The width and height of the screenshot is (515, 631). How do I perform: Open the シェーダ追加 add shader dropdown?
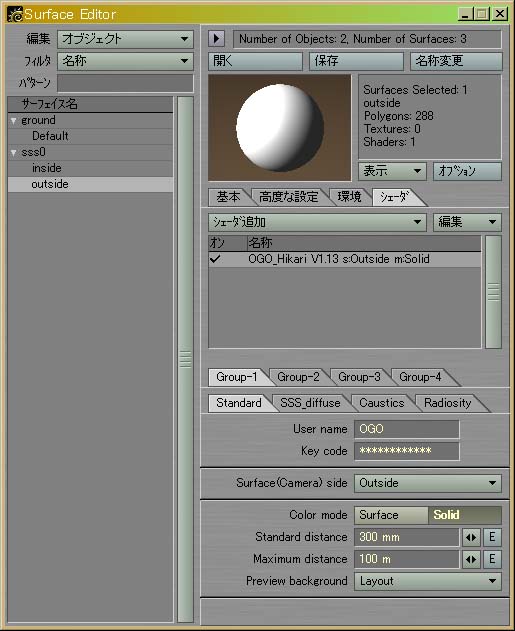click(x=317, y=222)
